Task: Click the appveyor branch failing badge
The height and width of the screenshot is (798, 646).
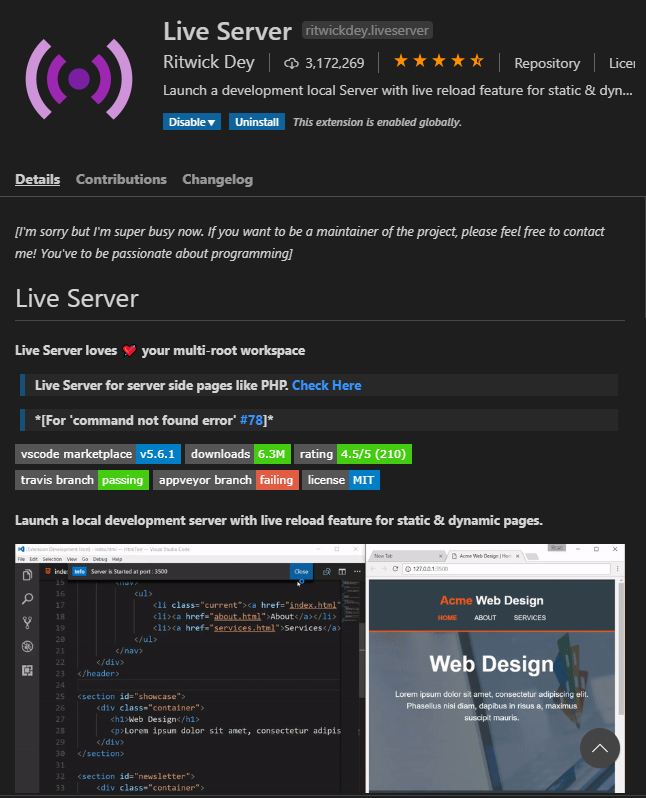Action: (x=226, y=480)
